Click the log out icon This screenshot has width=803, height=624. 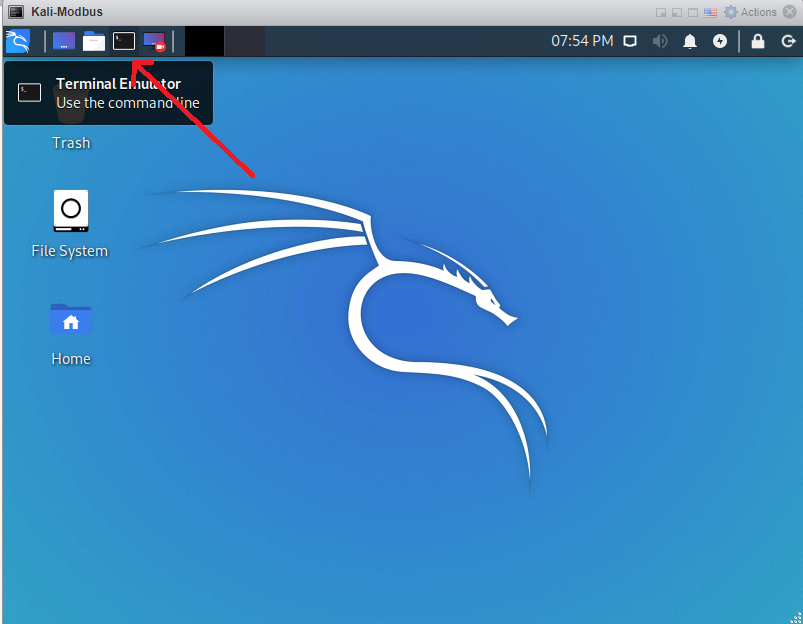tap(785, 41)
